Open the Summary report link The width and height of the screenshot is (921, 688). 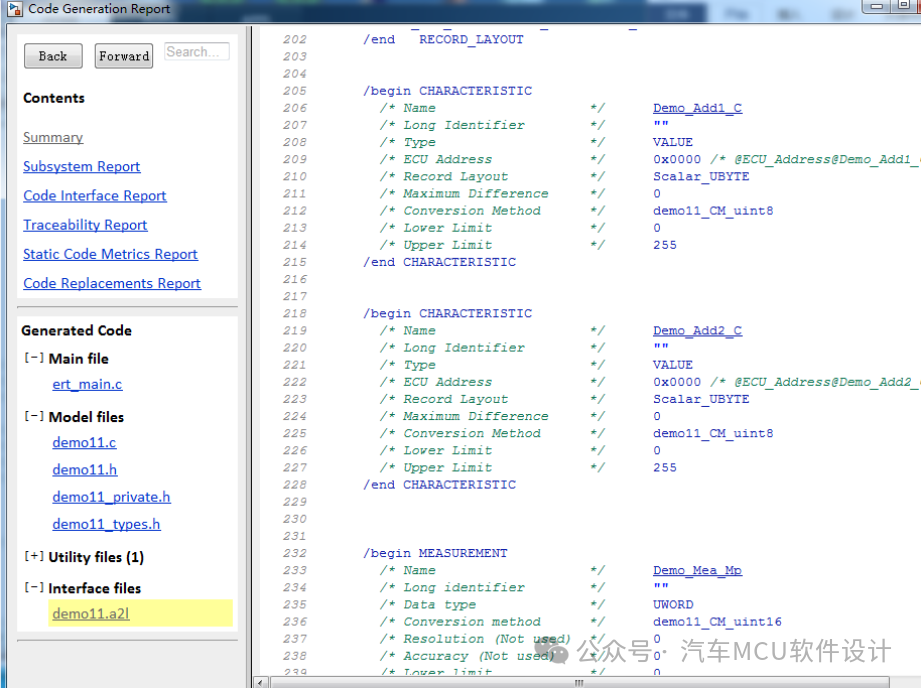[53, 137]
